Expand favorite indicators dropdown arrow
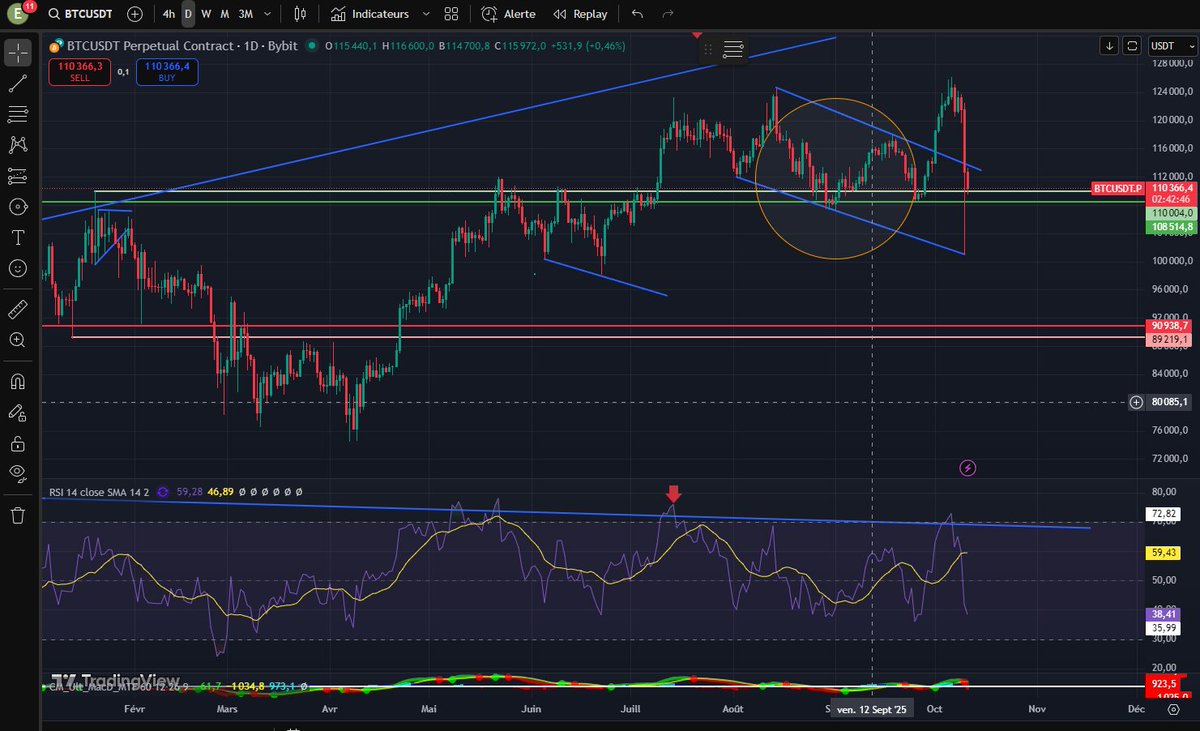The image size is (1200, 731). pyautogui.click(x=427, y=15)
